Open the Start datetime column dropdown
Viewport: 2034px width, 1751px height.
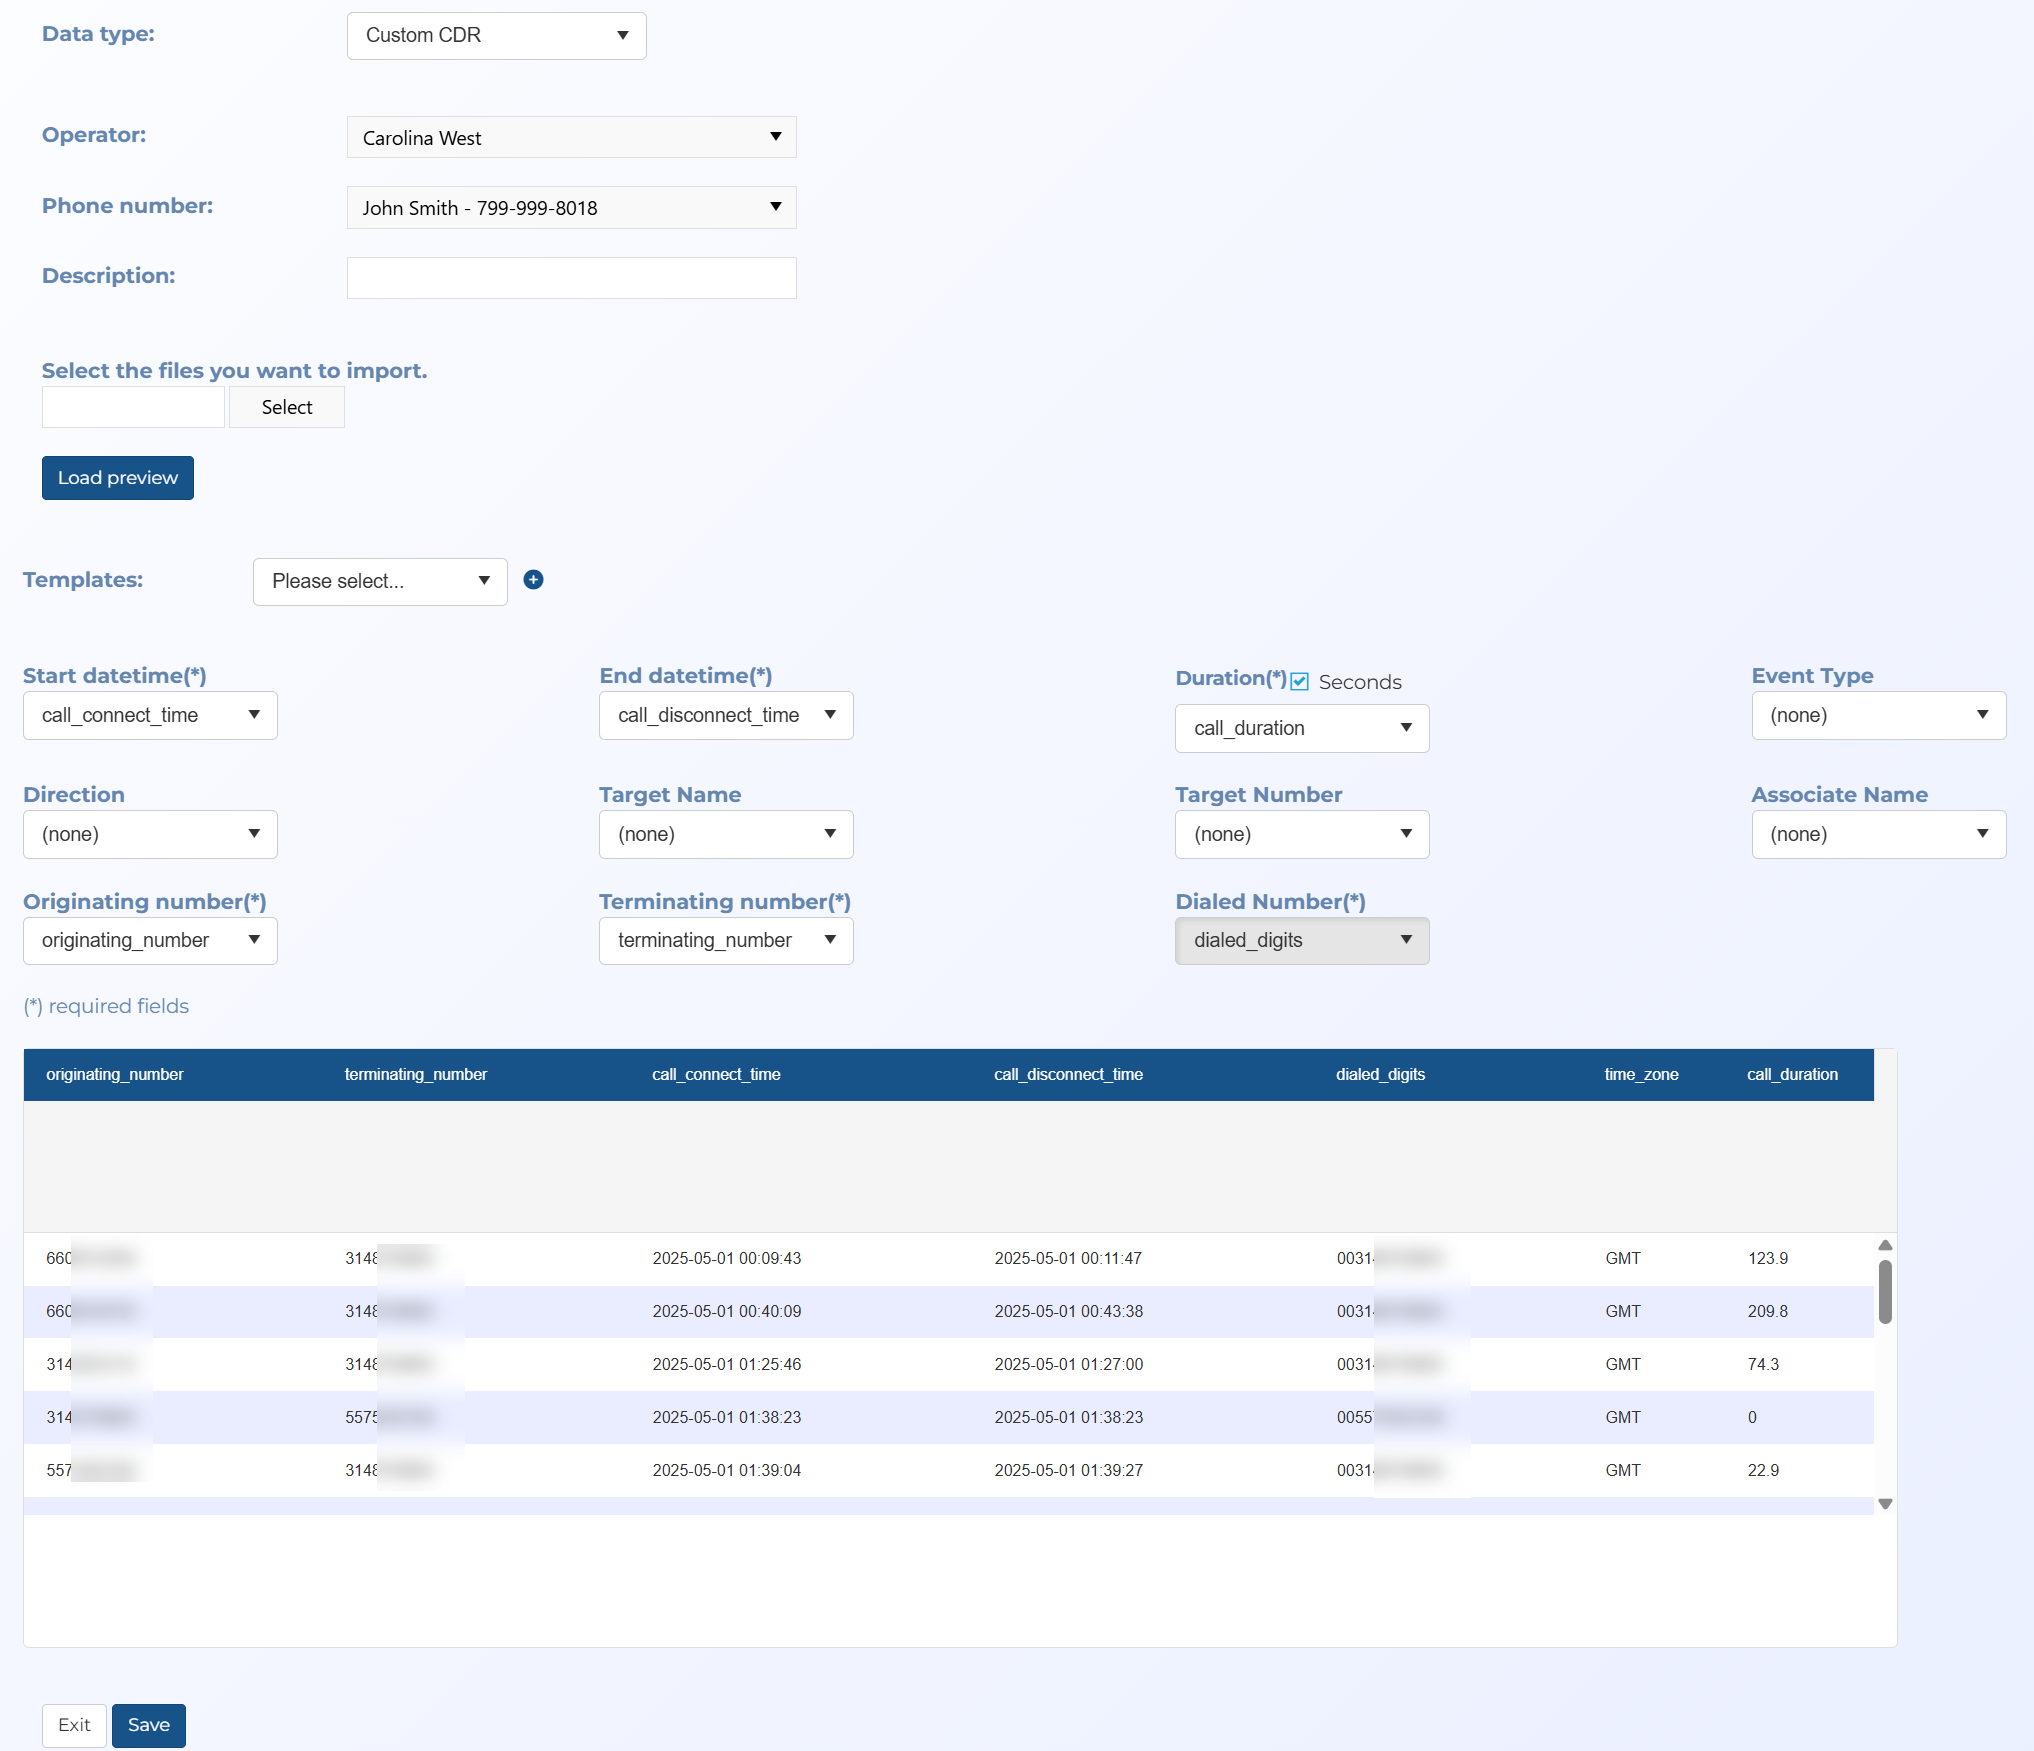click(x=150, y=716)
